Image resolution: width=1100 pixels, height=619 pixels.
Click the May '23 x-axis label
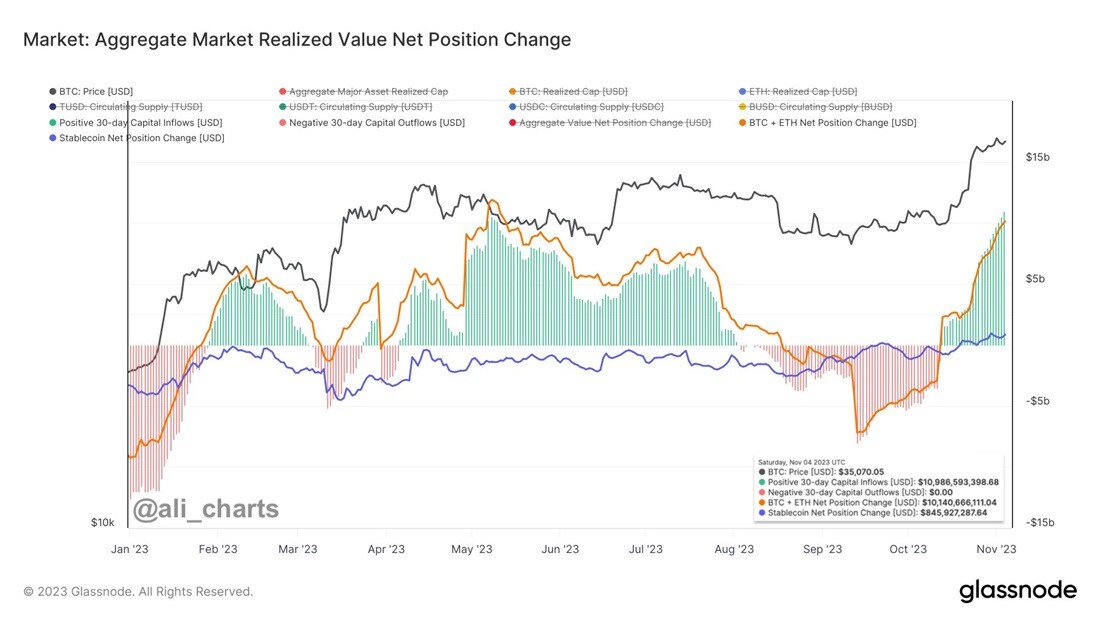(471, 549)
